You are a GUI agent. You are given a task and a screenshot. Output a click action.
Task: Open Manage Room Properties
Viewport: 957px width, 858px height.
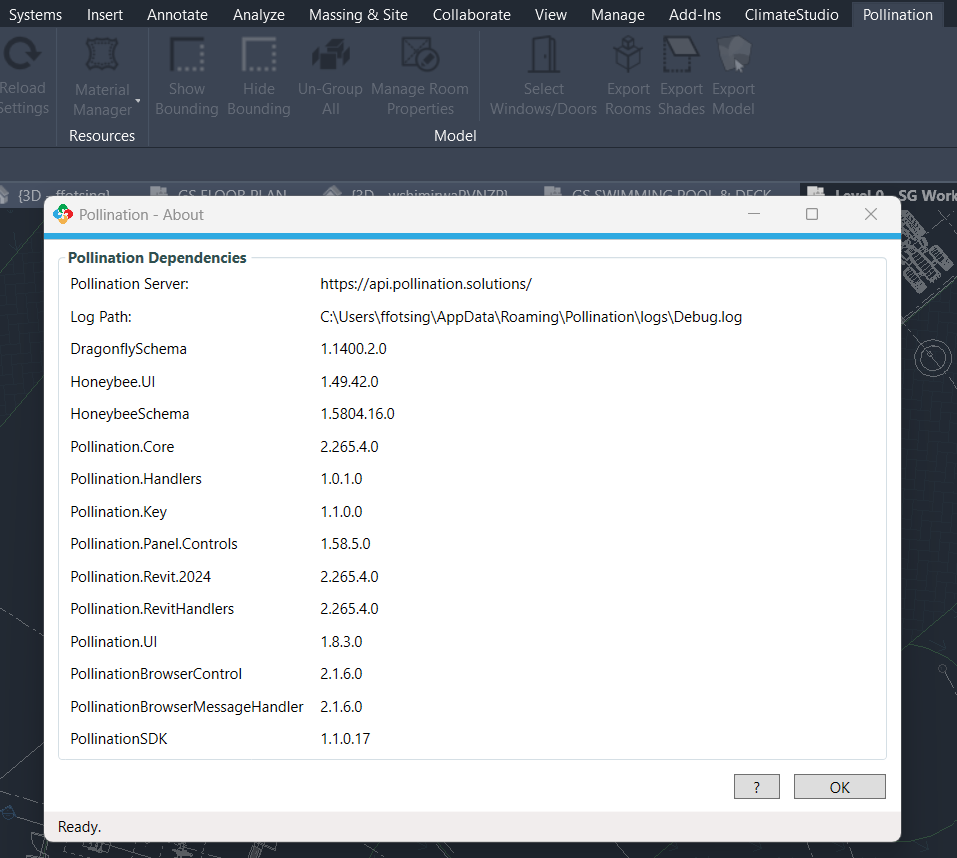click(x=420, y=76)
